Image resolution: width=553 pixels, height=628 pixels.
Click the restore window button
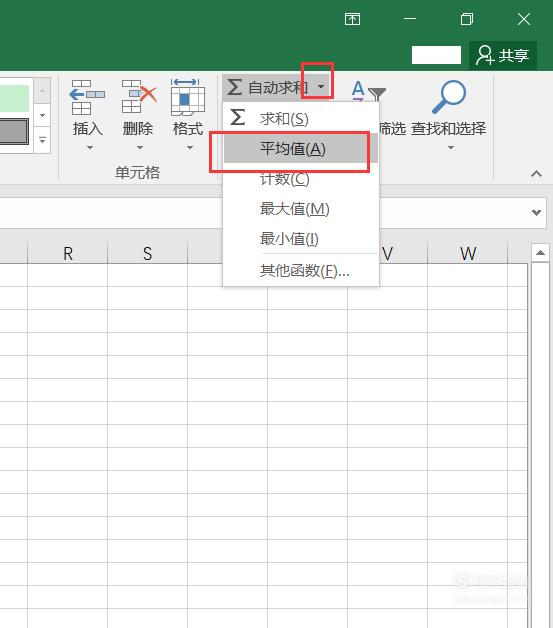click(467, 19)
